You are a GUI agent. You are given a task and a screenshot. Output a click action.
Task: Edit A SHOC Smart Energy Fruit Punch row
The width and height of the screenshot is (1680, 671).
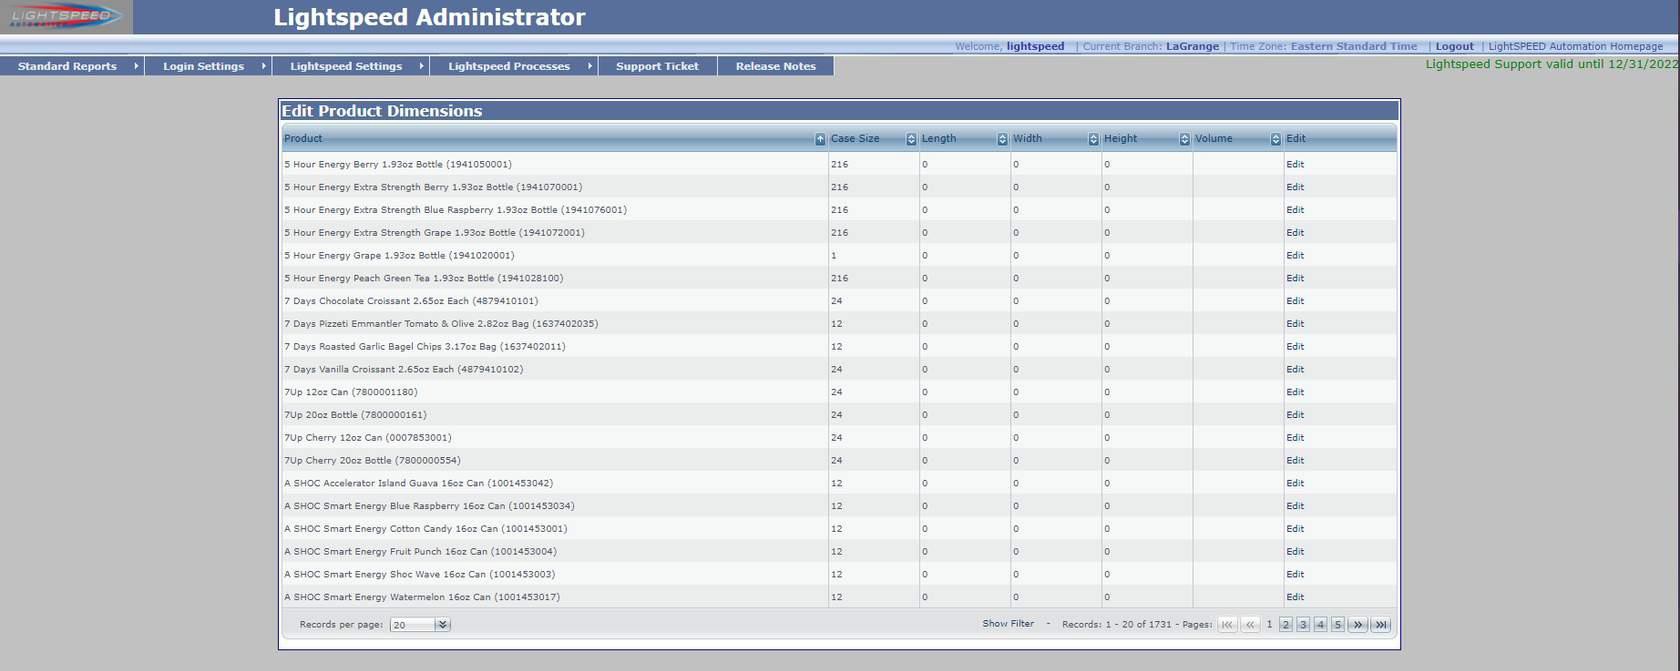[x=1295, y=552]
